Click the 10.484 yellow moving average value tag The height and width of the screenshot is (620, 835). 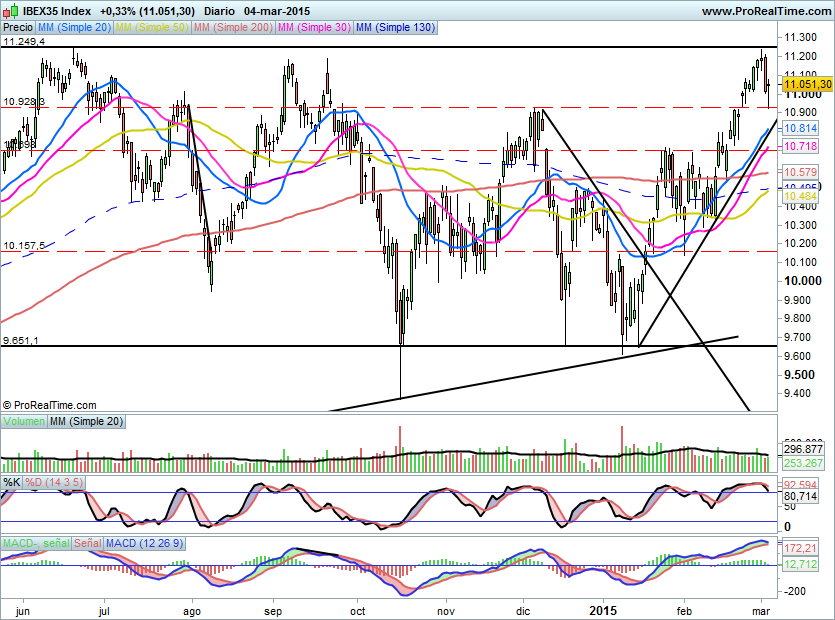click(800, 197)
